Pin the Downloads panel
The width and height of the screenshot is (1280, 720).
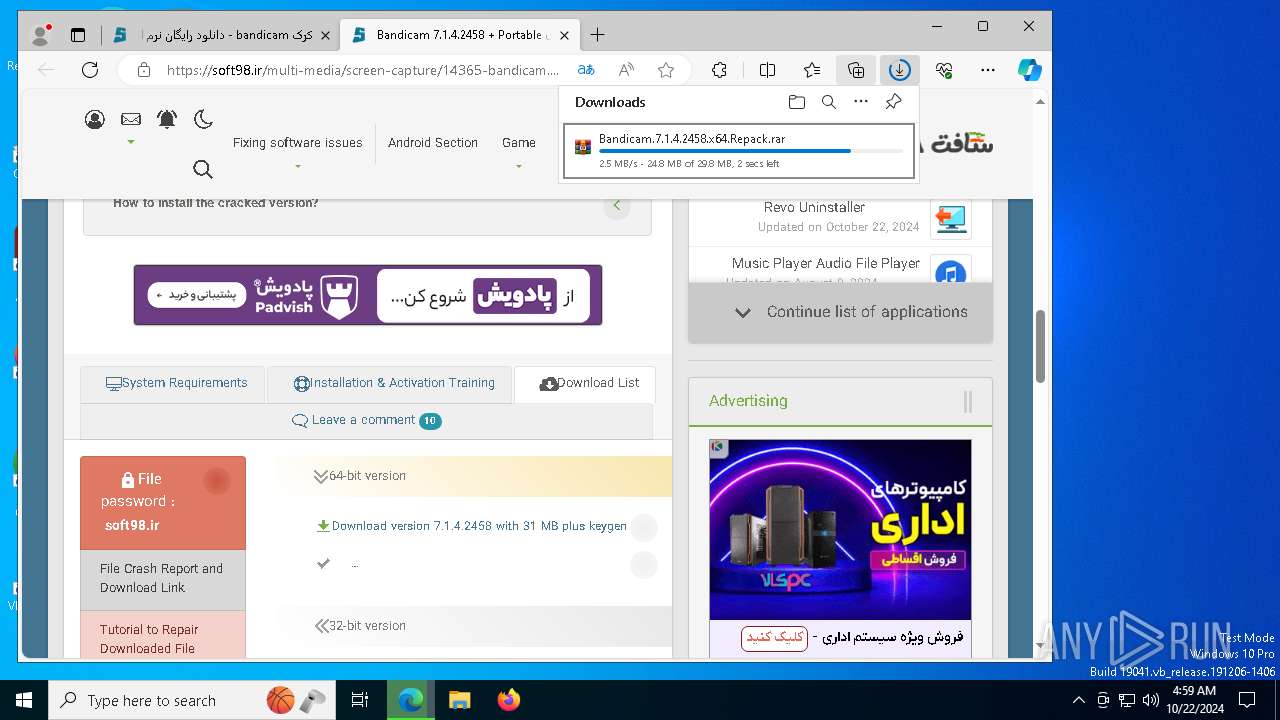(x=893, y=102)
